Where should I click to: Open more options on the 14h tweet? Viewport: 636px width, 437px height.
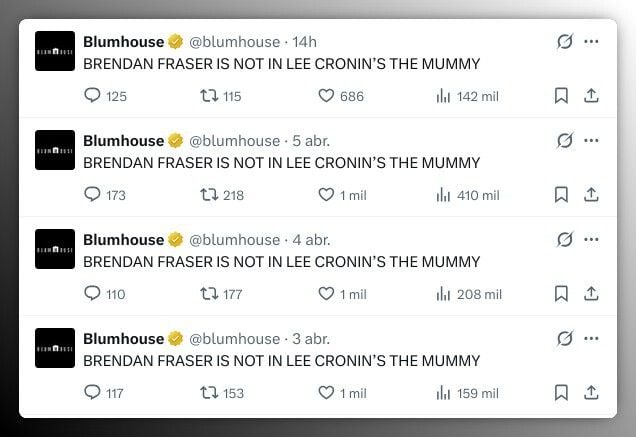pos(591,42)
